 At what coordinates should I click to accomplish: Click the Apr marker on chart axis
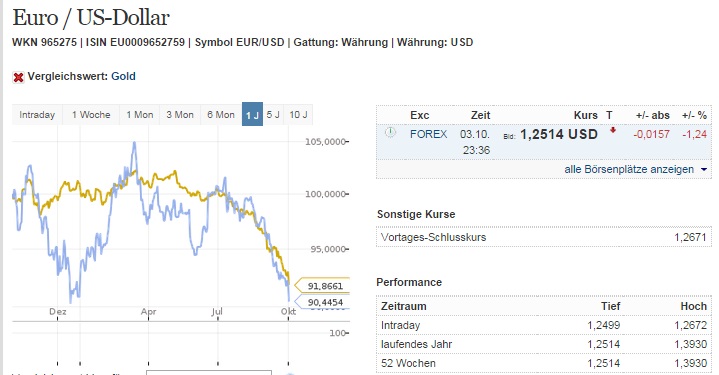point(149,312)
